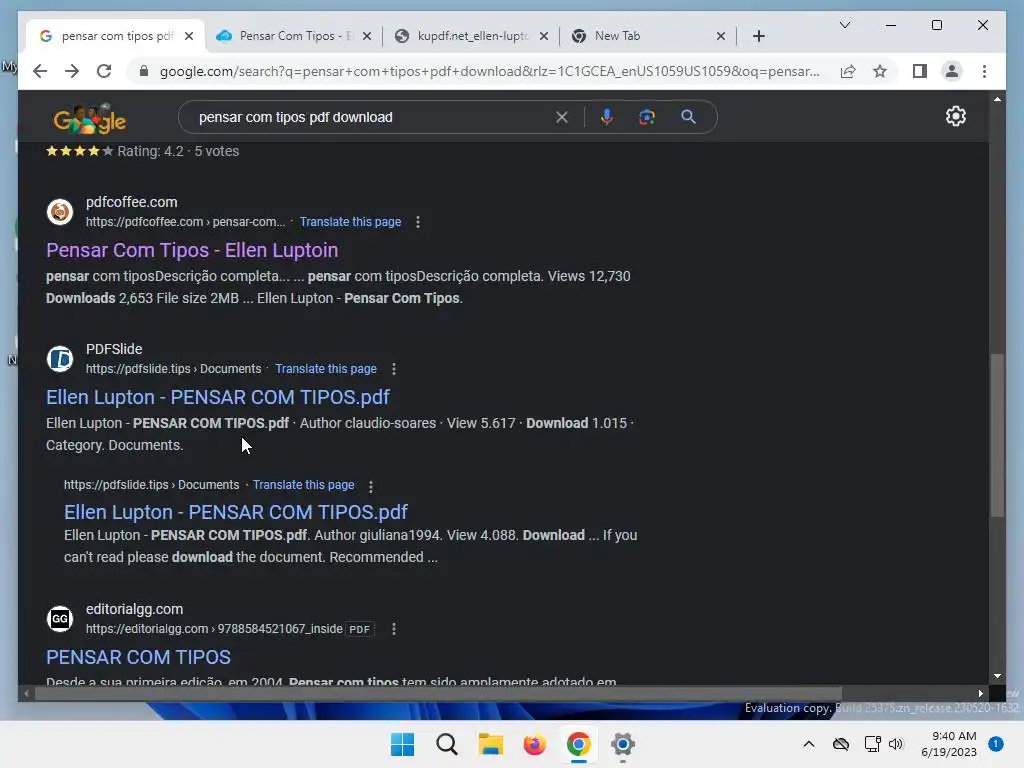Screen dimensions: 1024x768
Task: Translate the pdfcoffee.com page
Action: [350, 222]
